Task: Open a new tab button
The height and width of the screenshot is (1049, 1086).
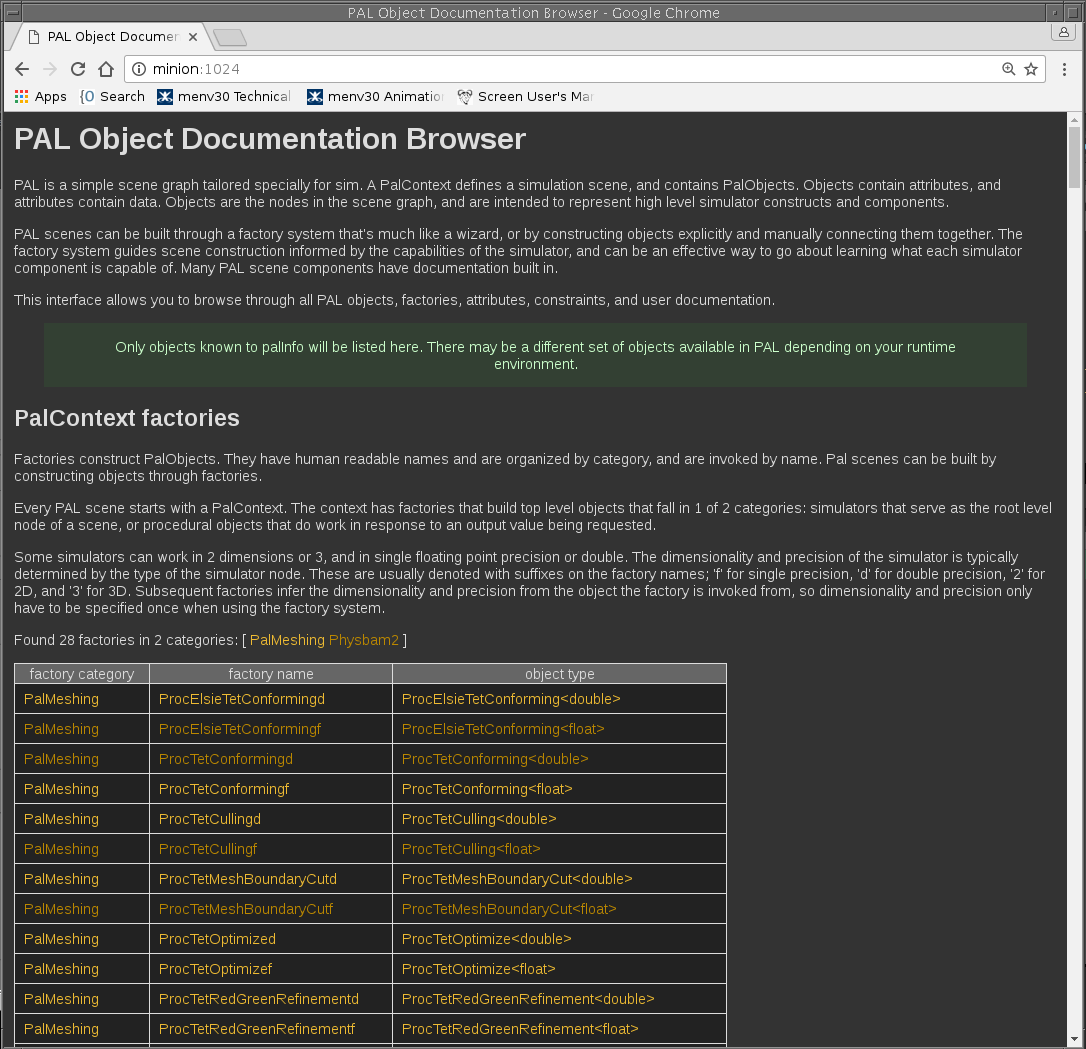Action: click(x=230, y=38)
